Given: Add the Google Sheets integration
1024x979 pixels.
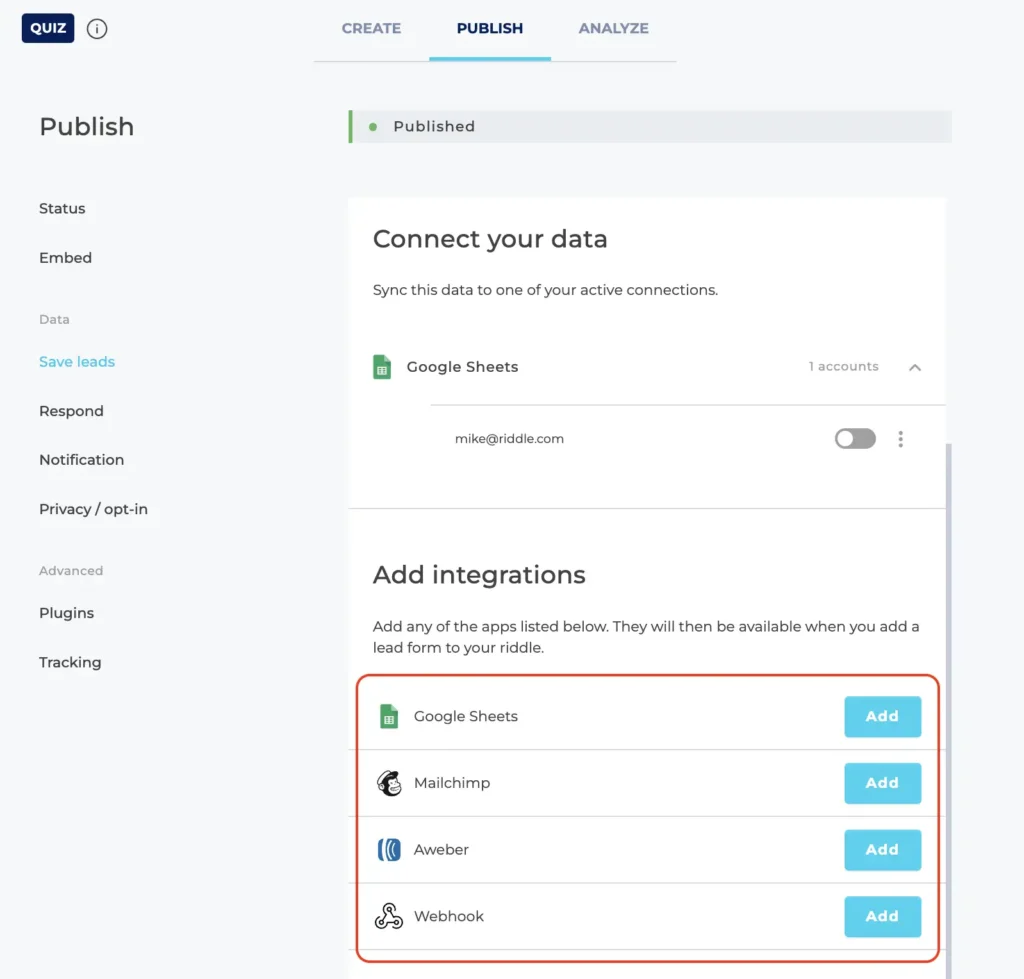Looking at the screenshot, I should pos(882,716).
